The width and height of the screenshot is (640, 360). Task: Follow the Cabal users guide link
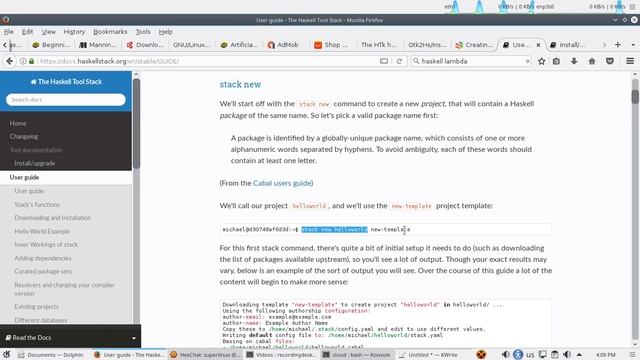(282, 183)
